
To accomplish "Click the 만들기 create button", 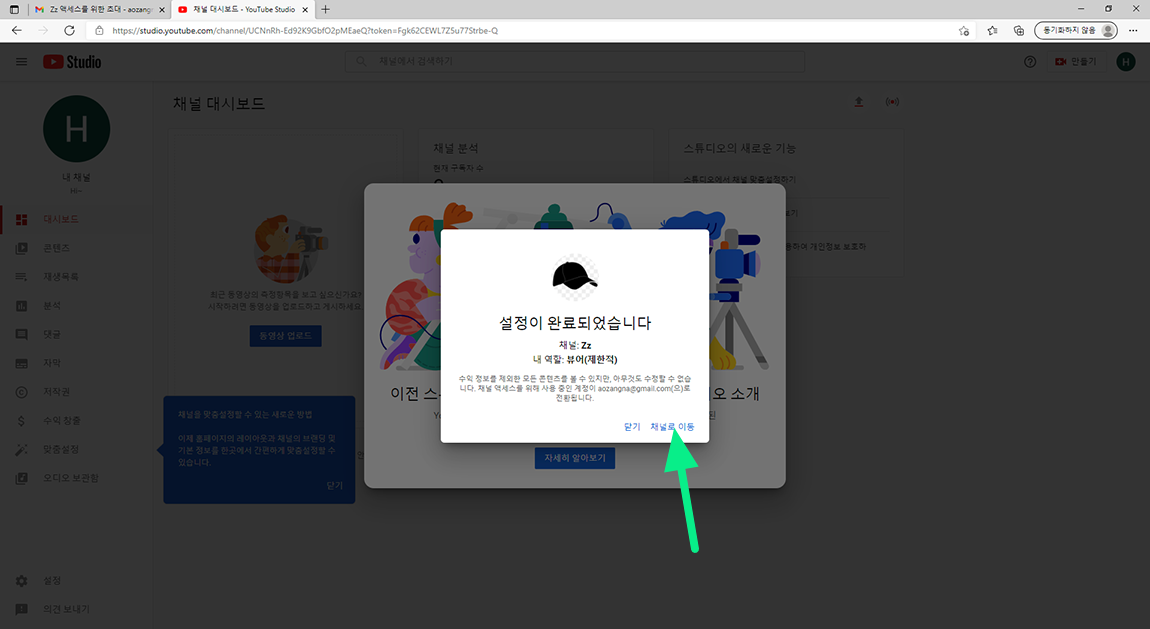I will (x=1075, y=62).
